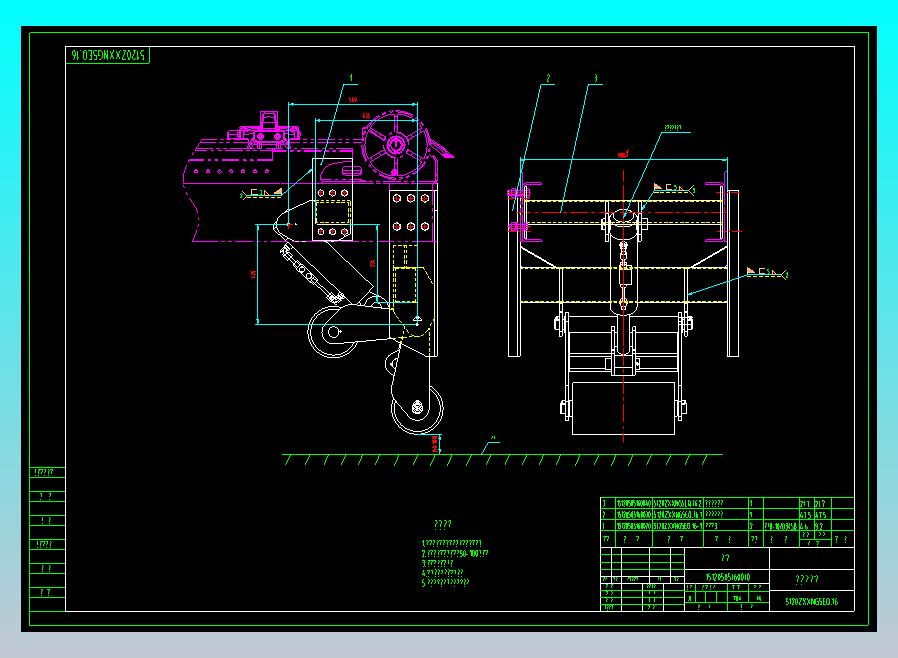
Task: Click the lower caster wheel in side view
Action: [417, 408]
